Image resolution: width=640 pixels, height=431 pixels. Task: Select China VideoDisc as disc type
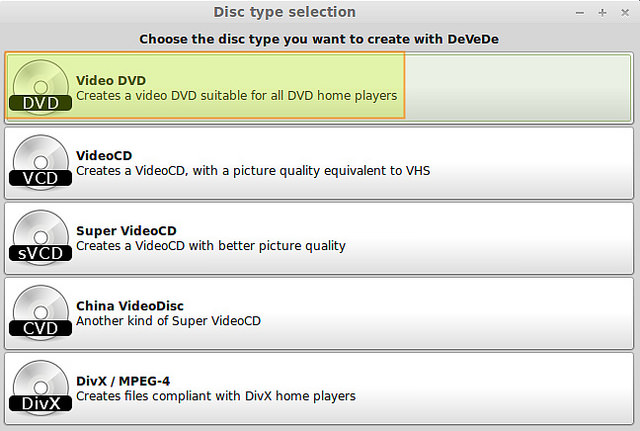130,305
